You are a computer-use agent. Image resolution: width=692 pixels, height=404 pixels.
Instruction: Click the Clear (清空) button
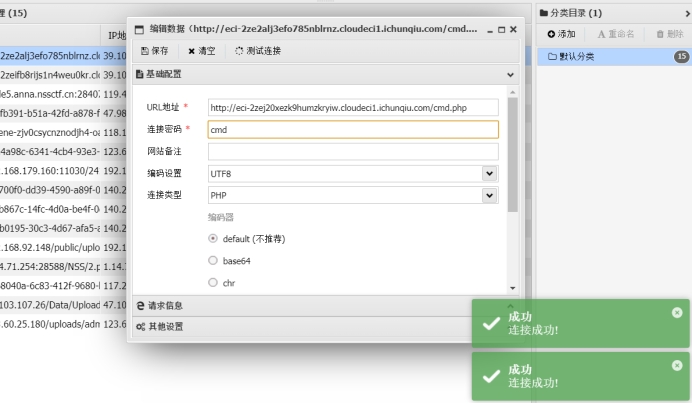(202, 51)
